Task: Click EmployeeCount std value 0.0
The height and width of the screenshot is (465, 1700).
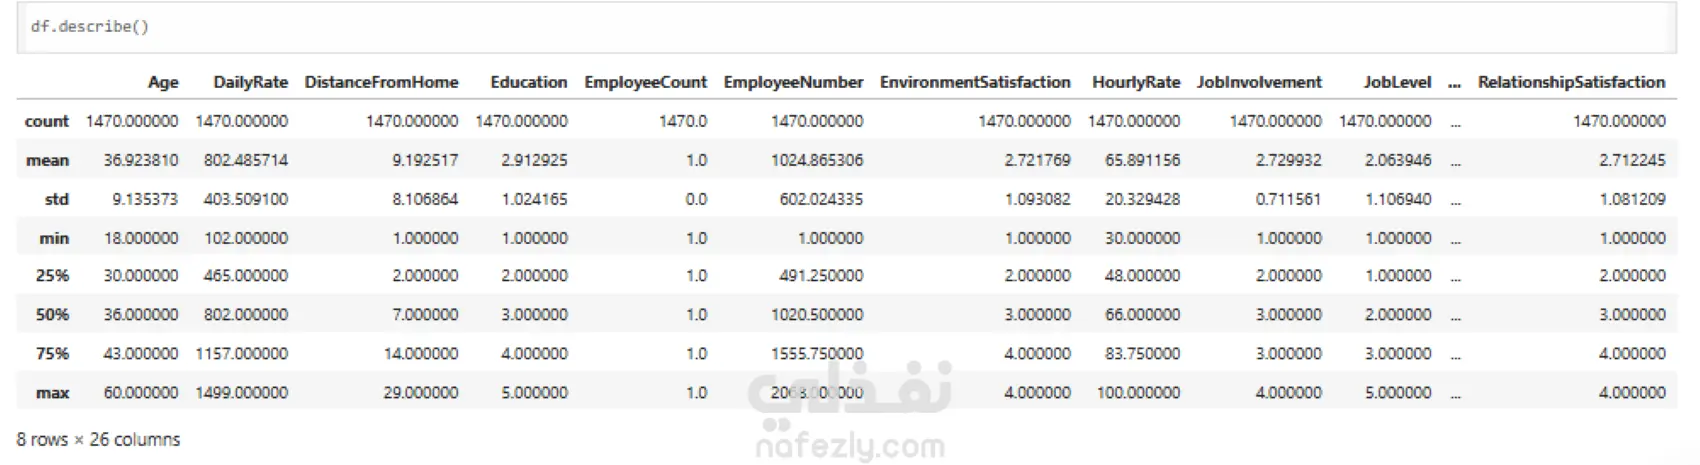Action: [696, 199]
